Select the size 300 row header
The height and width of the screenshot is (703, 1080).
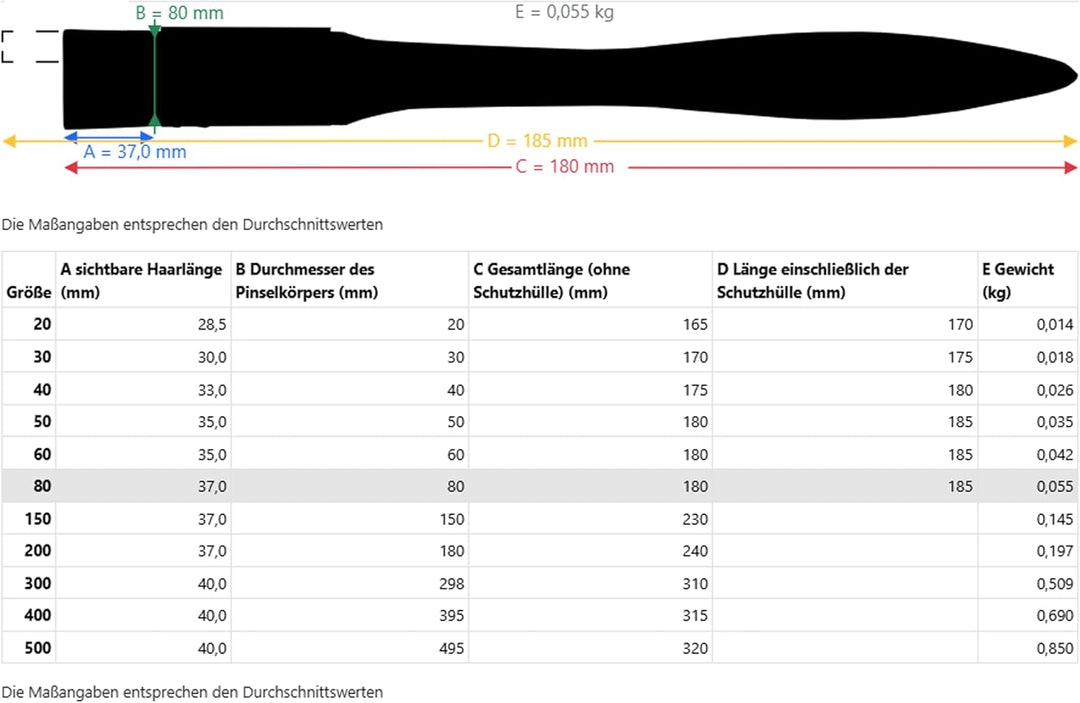pos(29,583)
